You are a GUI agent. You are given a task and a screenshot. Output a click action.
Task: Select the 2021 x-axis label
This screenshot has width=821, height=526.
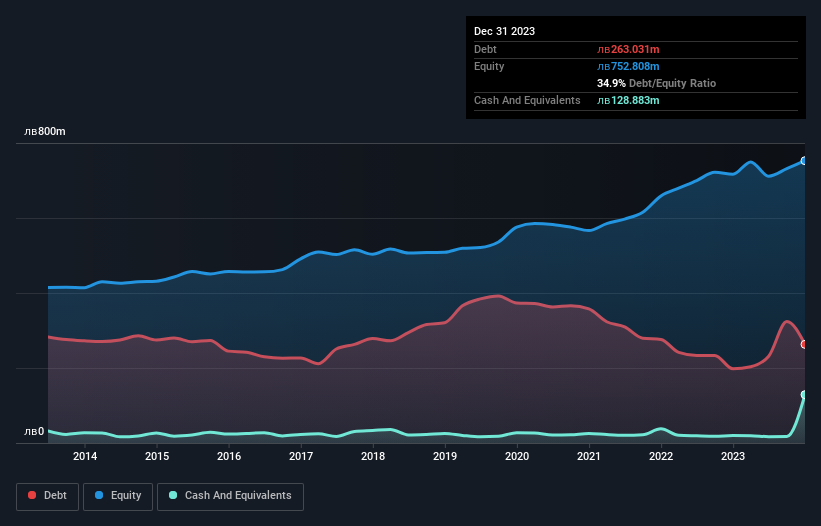[x=589, y=456]
